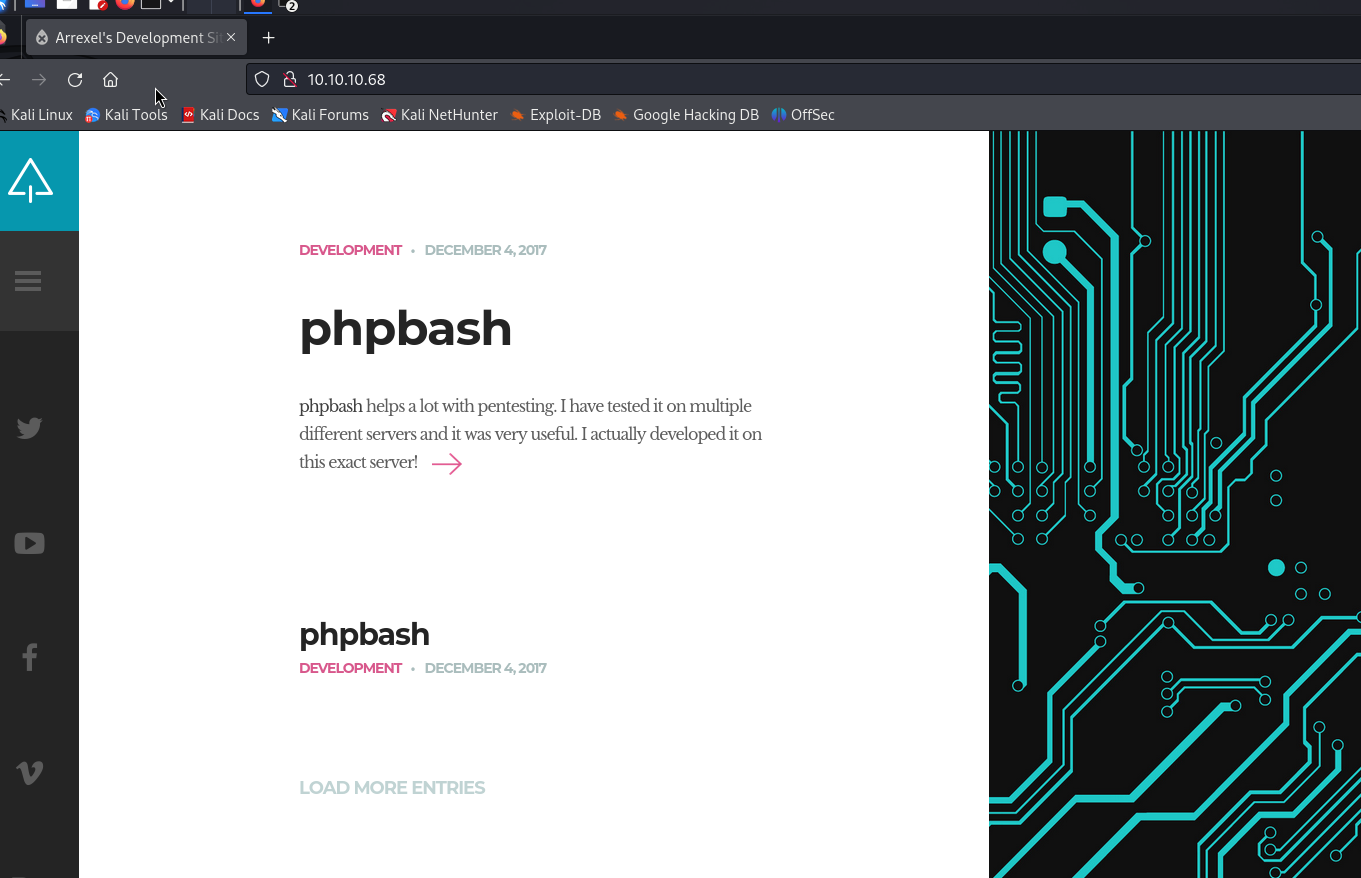The width and height of the screenshot is (1361, 878).
Task: Open the Exploit-DB bookmark
Action: pyautogui.click(x=556, y=115)
